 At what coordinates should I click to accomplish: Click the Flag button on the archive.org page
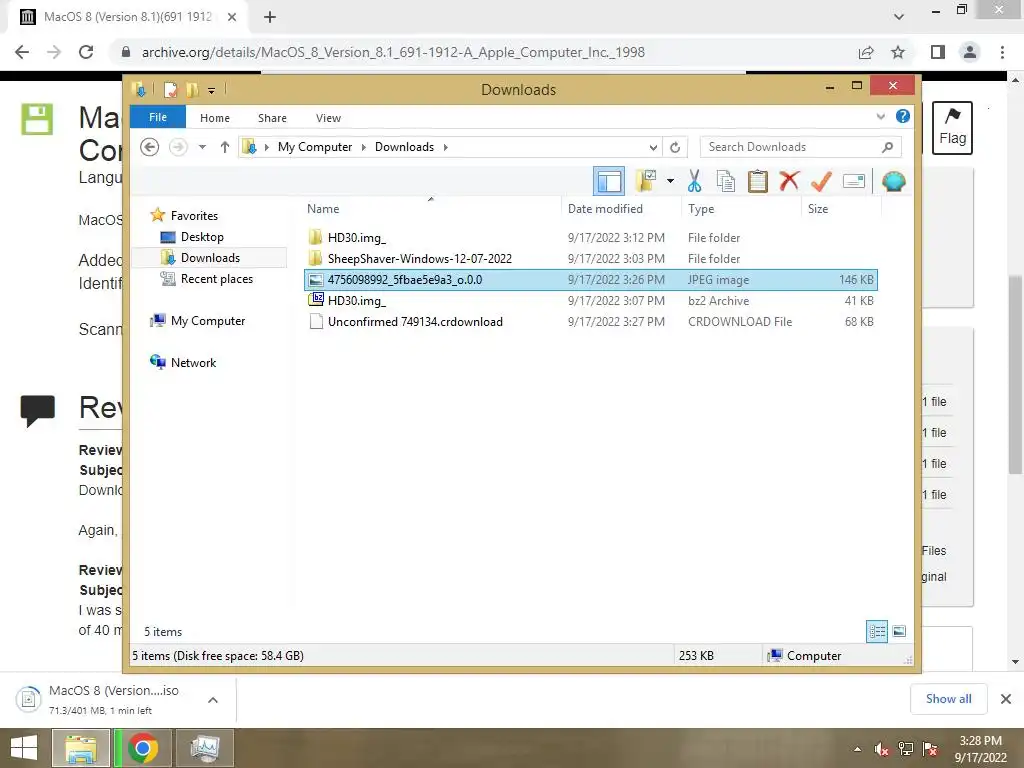952,127
